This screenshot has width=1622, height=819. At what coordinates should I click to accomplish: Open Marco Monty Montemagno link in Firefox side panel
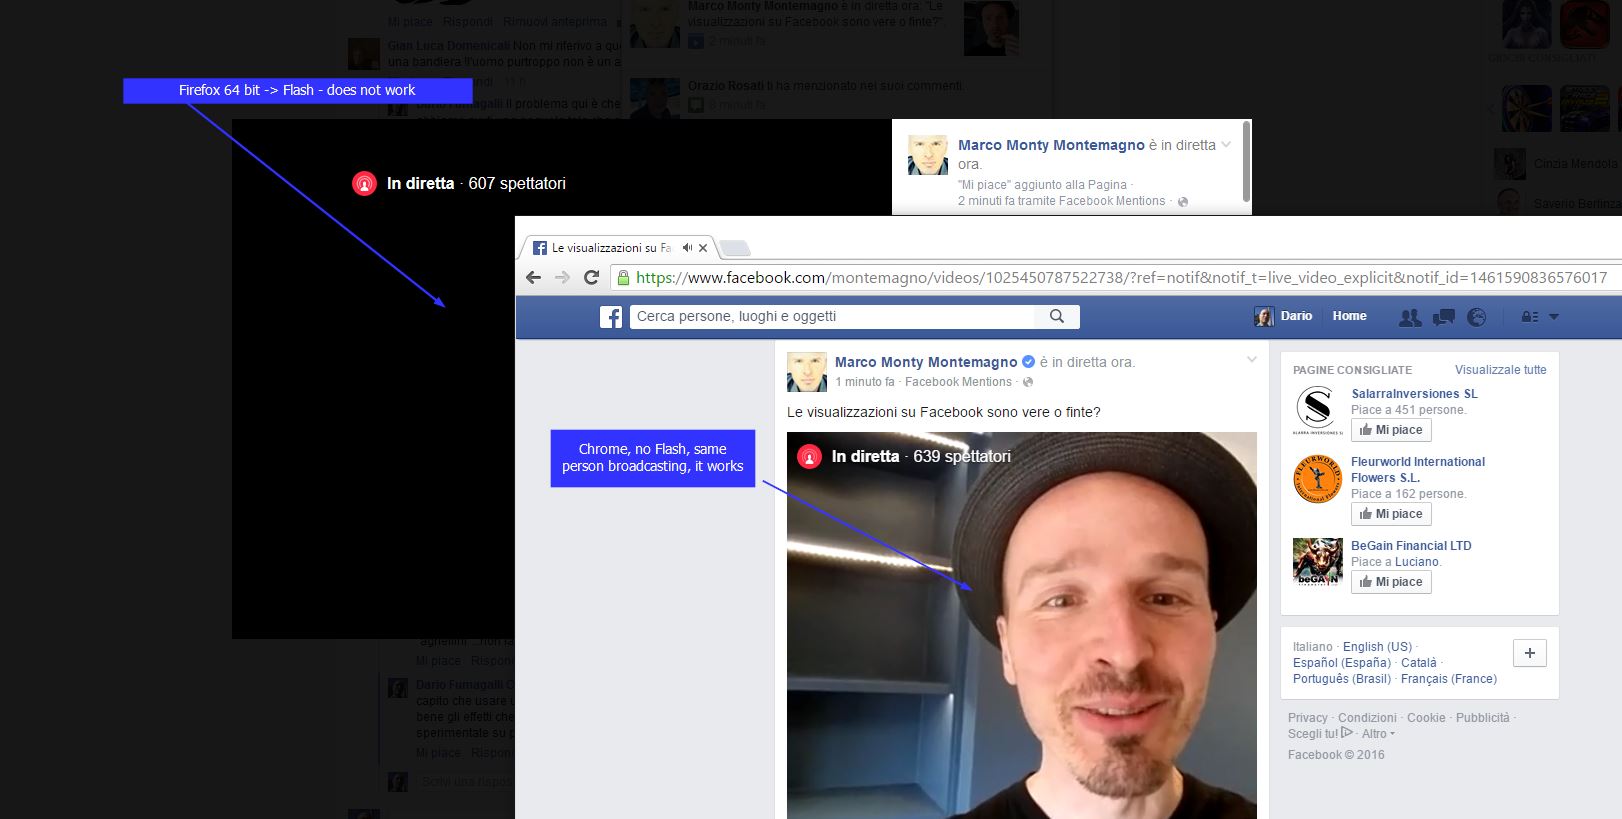pyautogui.click(x=1051, y=145)
